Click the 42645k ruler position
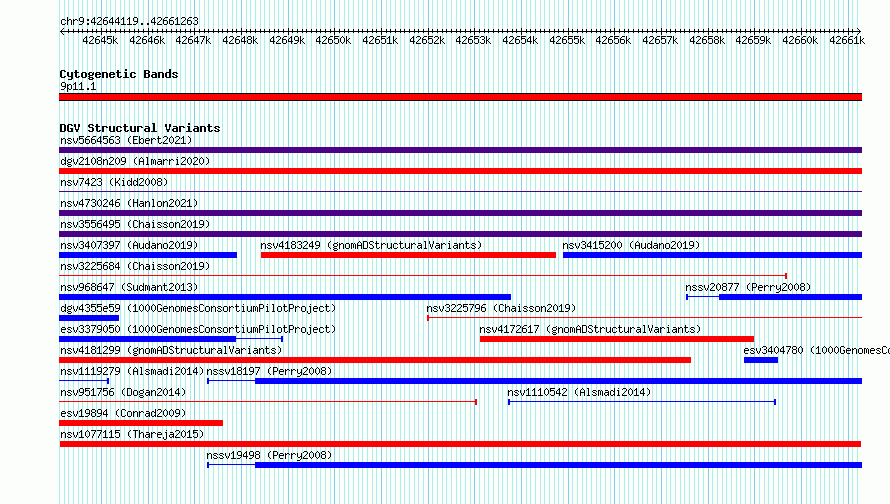 coord(100,40)
